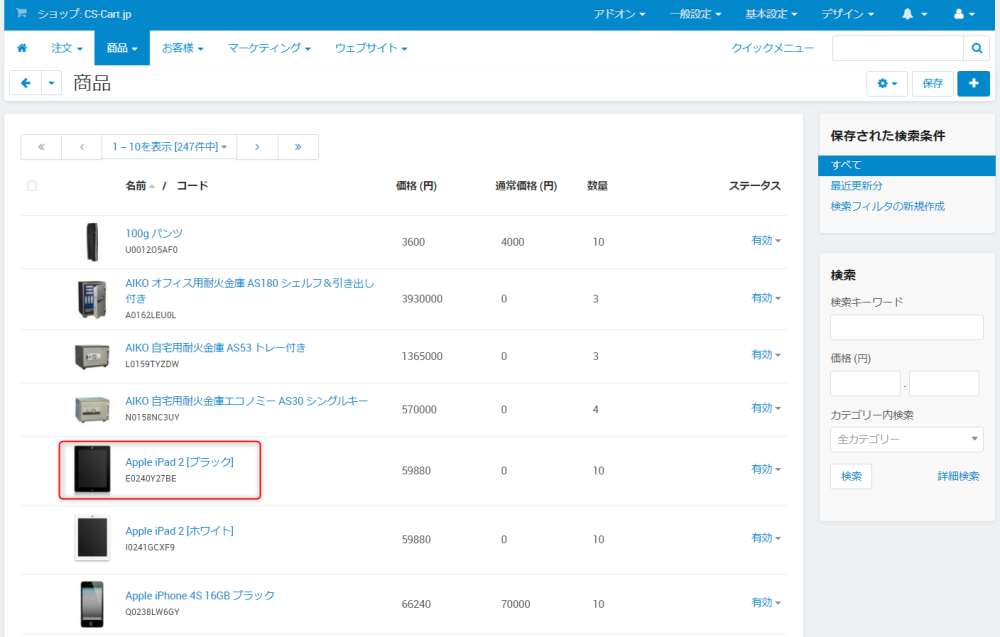Open the 1–10を表示 [247件中] page size dropdown
Image resolution: width=1000 pixels, height=637 pixels.
click(169, 147)
